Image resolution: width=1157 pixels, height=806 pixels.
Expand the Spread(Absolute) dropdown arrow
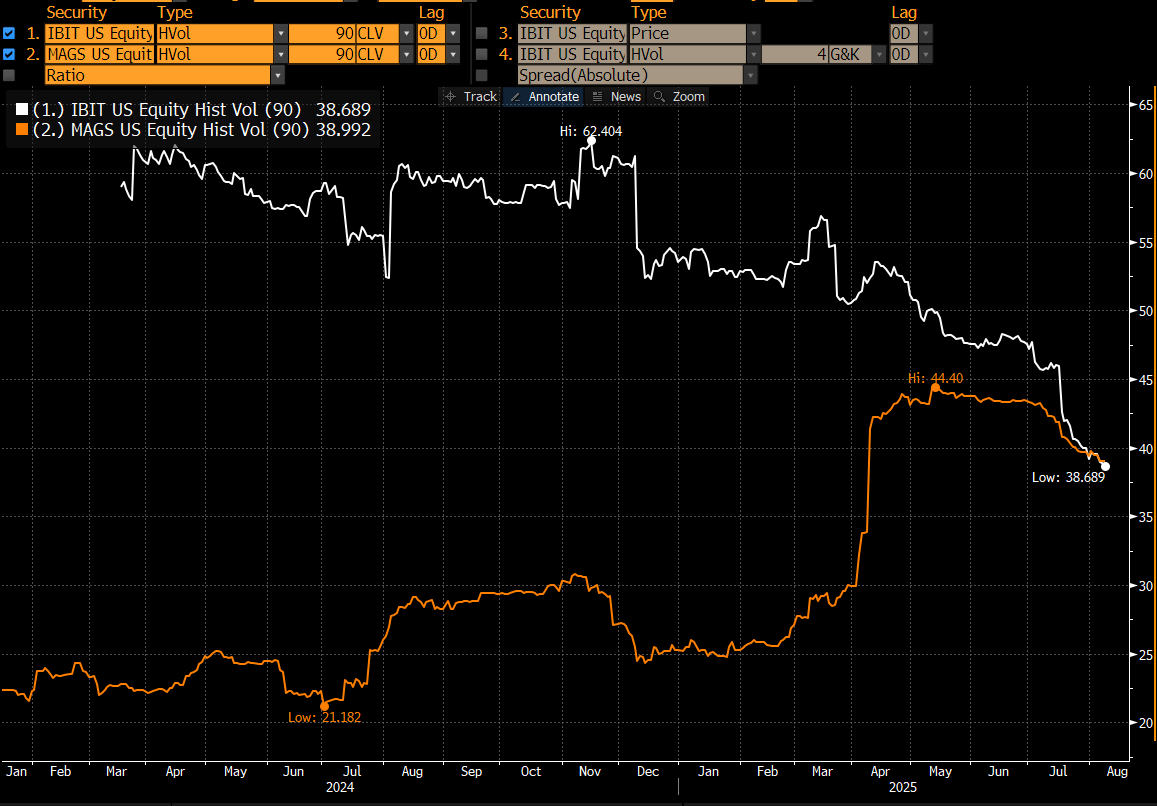tap(750, 75)
